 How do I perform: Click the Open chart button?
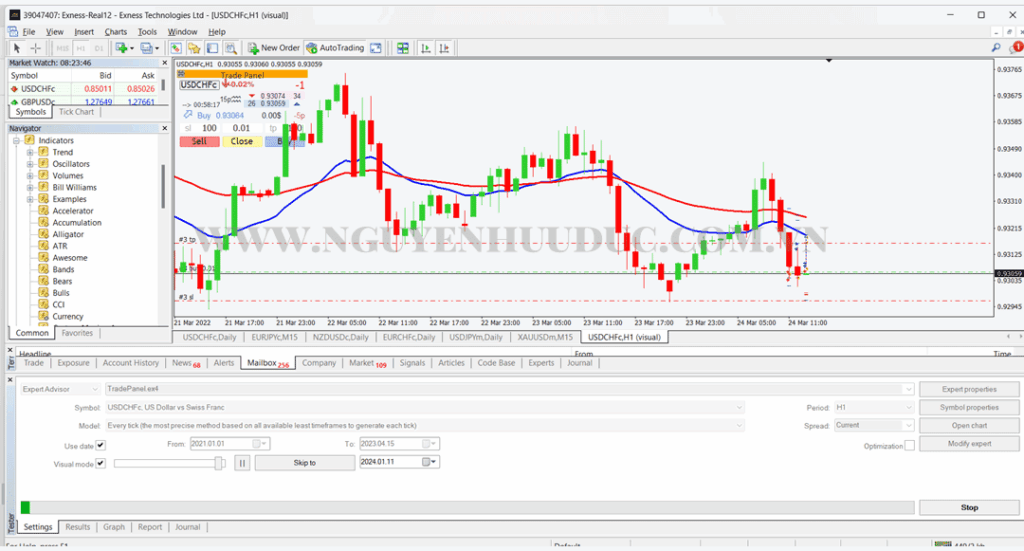(969, 425)
